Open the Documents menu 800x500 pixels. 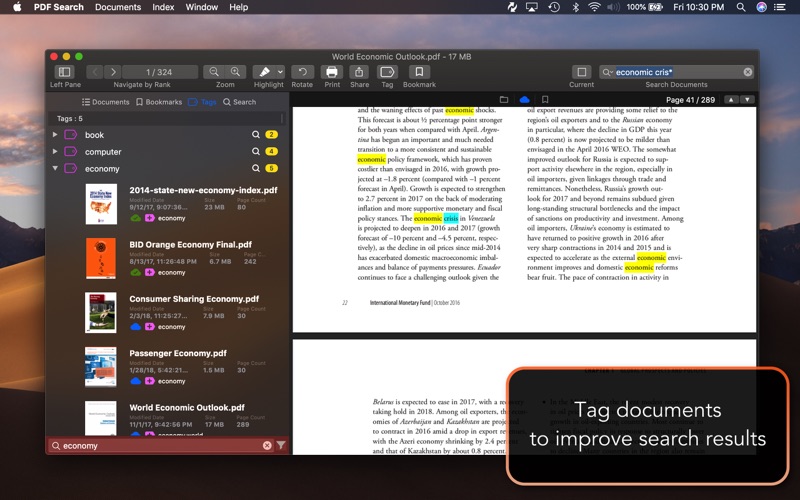click(118, 7)
